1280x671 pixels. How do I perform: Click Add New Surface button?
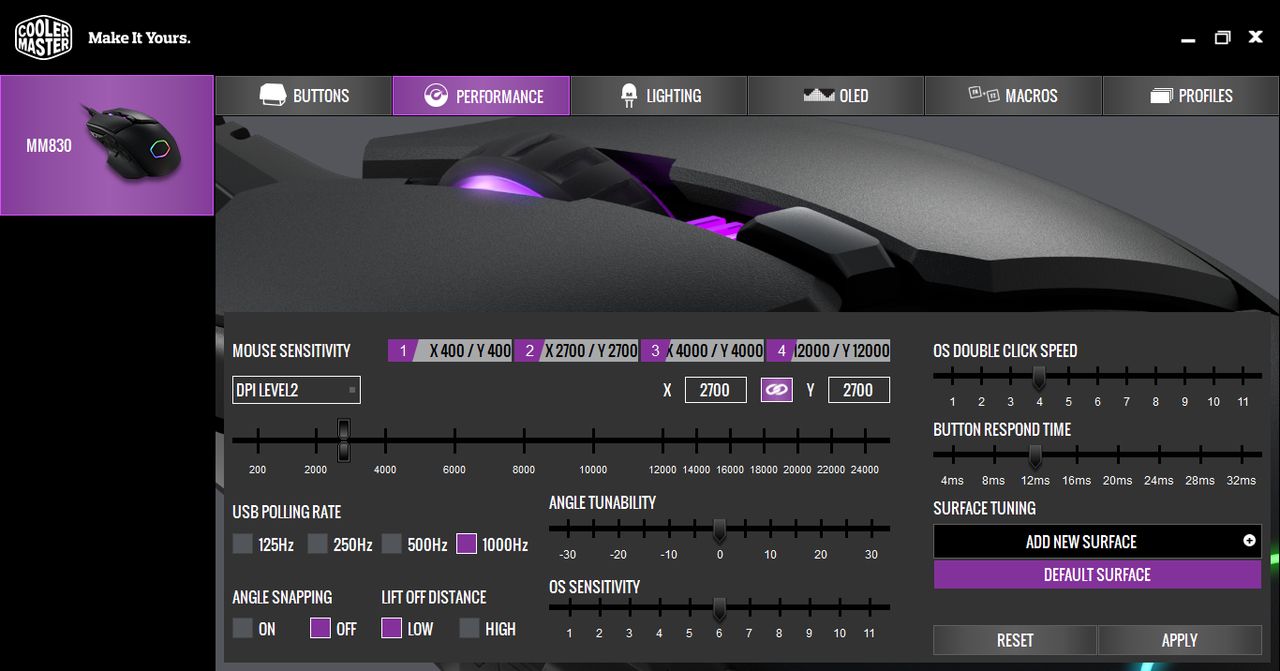click(1097, 541)
